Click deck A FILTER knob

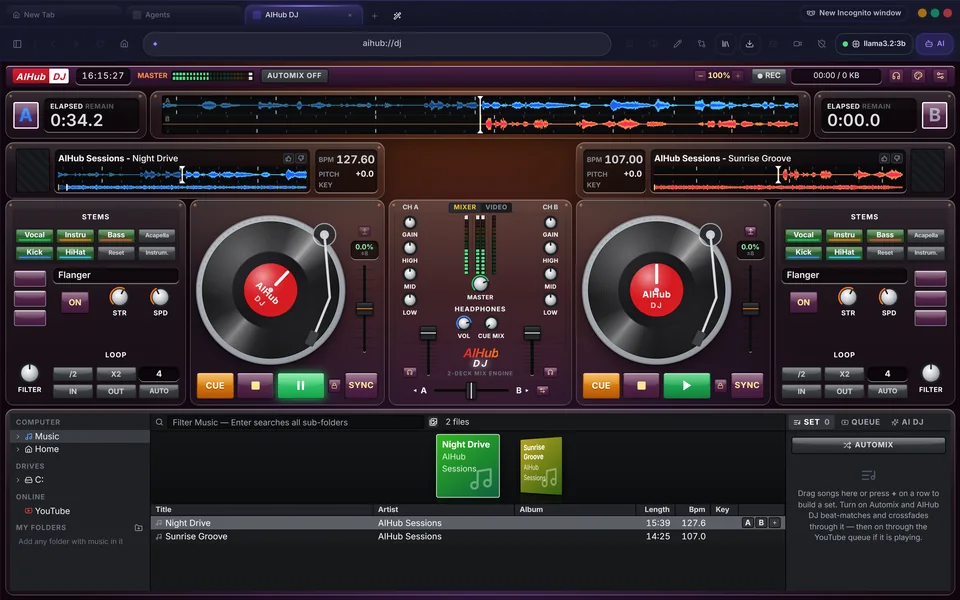tap(29, 373)
